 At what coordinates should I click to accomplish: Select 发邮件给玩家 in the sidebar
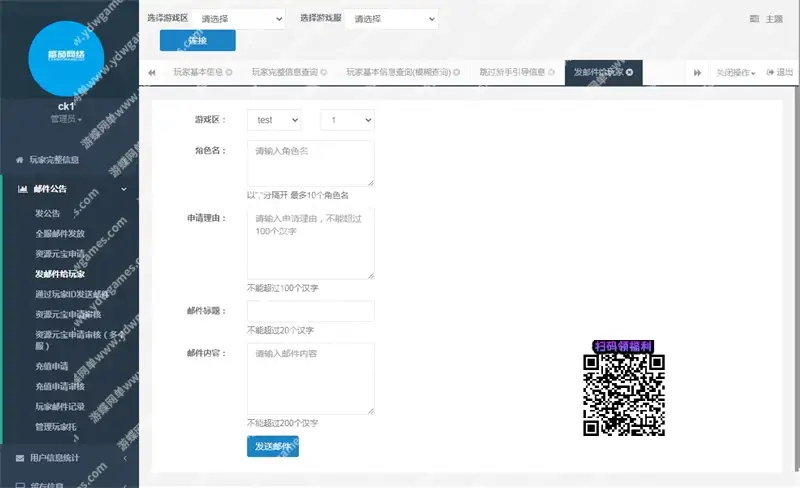(60, 274)
